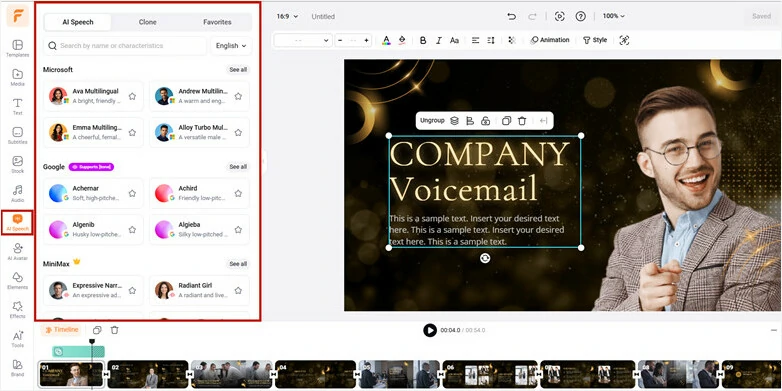Favorite the Alloy Turbo voice

(x=238, y=133)
